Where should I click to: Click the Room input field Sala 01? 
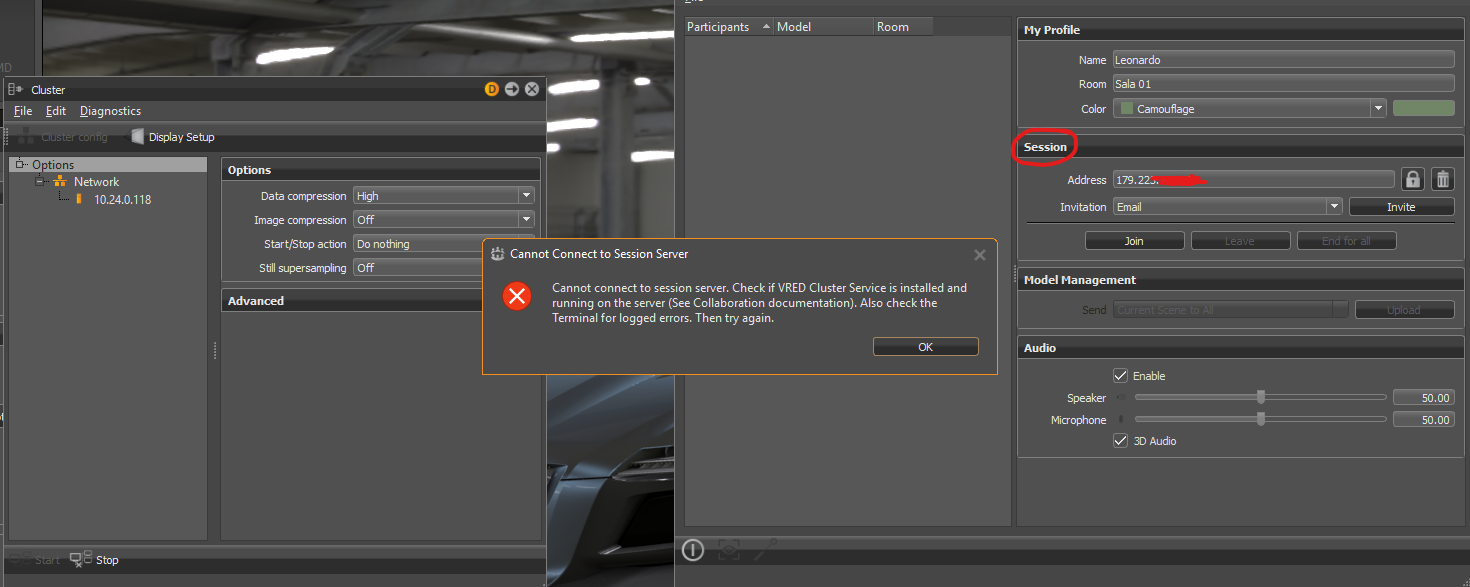[x=1284, y=84]
